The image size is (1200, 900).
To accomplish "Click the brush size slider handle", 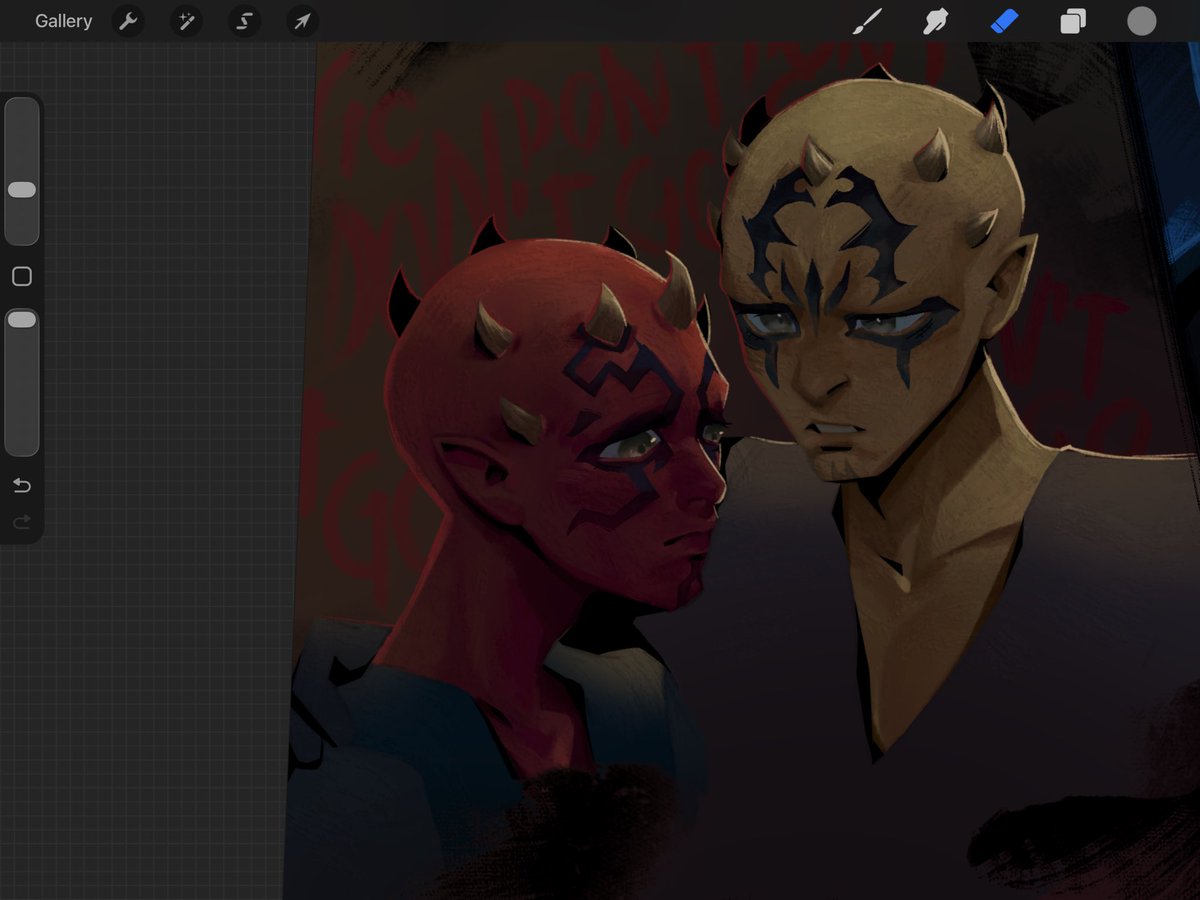I will click(x=22, y=190).
